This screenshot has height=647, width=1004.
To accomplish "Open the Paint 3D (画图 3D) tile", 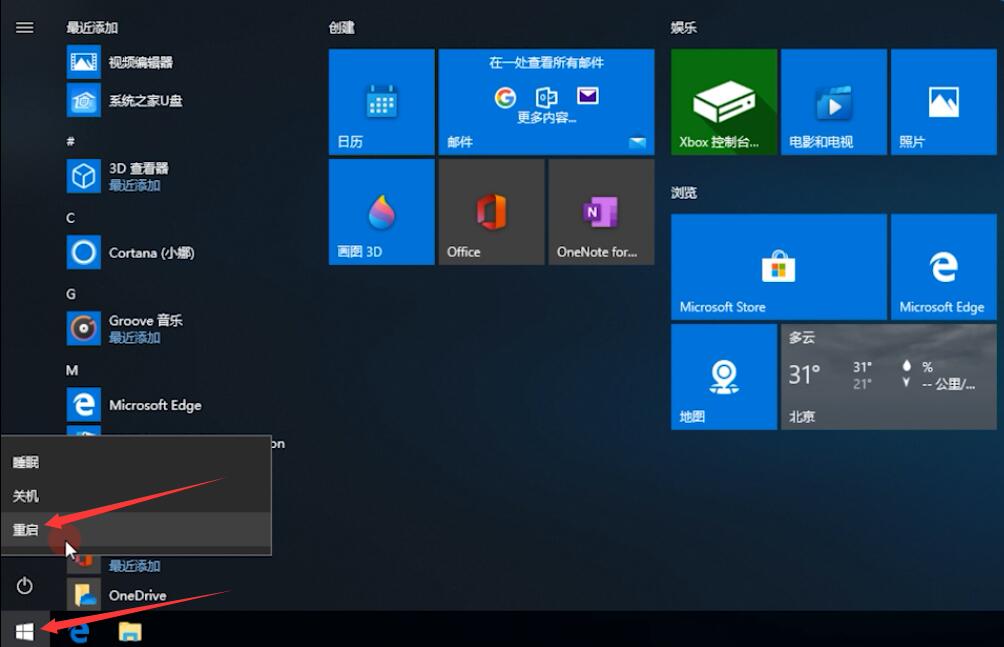I will click(x=381, y=212).
